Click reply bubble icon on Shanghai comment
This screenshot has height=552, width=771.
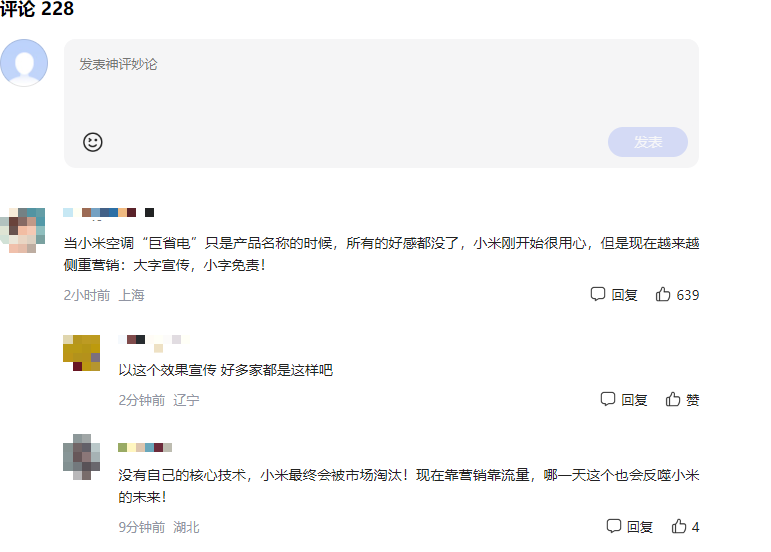[x=598, y=295]
